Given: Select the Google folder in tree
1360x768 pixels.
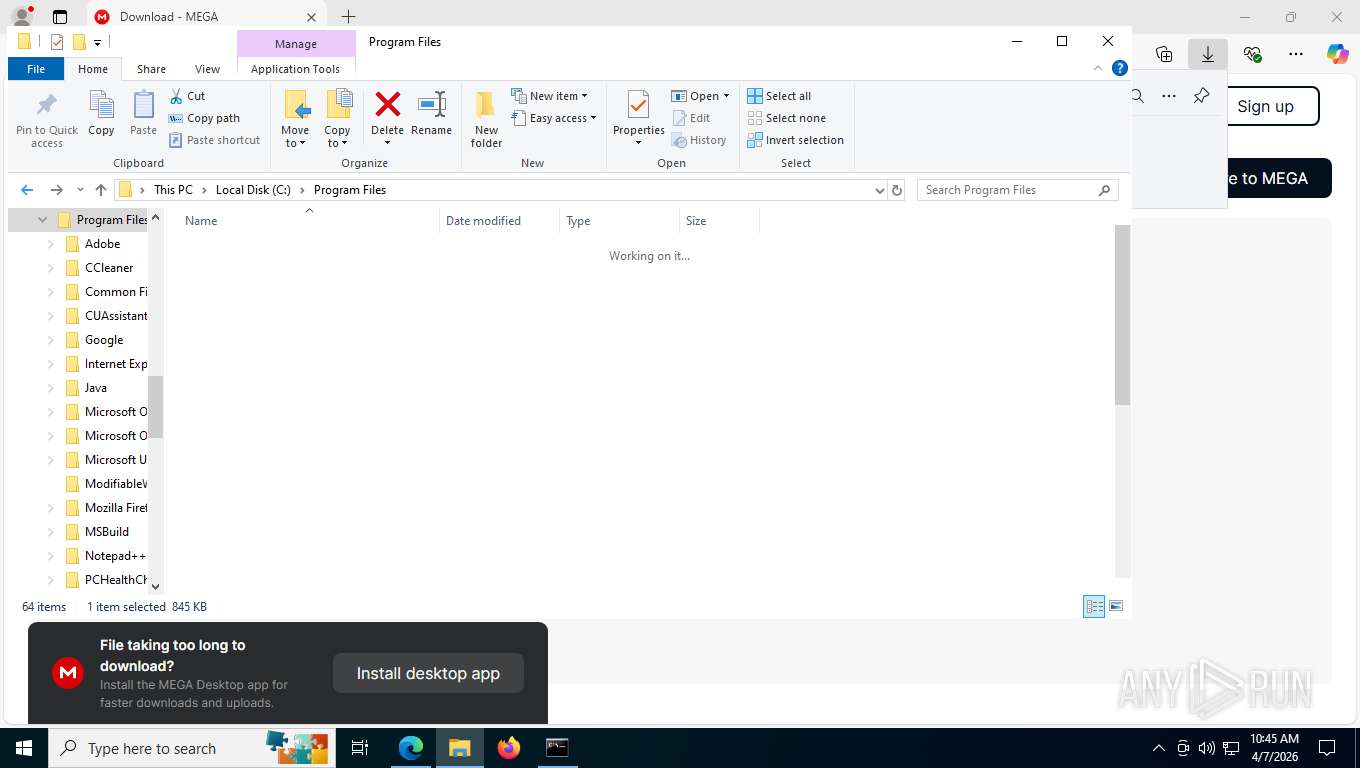Looking at the screenshot, I should (104, 340).
